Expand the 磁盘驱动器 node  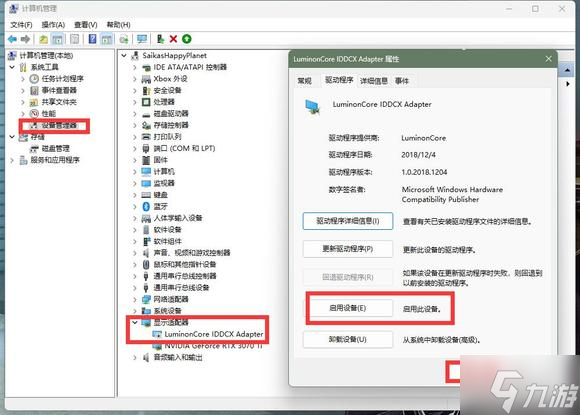click(x=135, y=114)
